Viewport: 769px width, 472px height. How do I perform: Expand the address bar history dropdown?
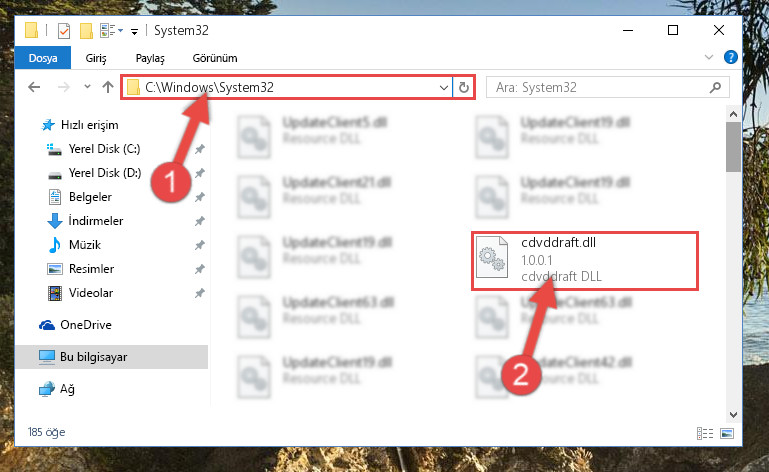(x=444, y=88)
